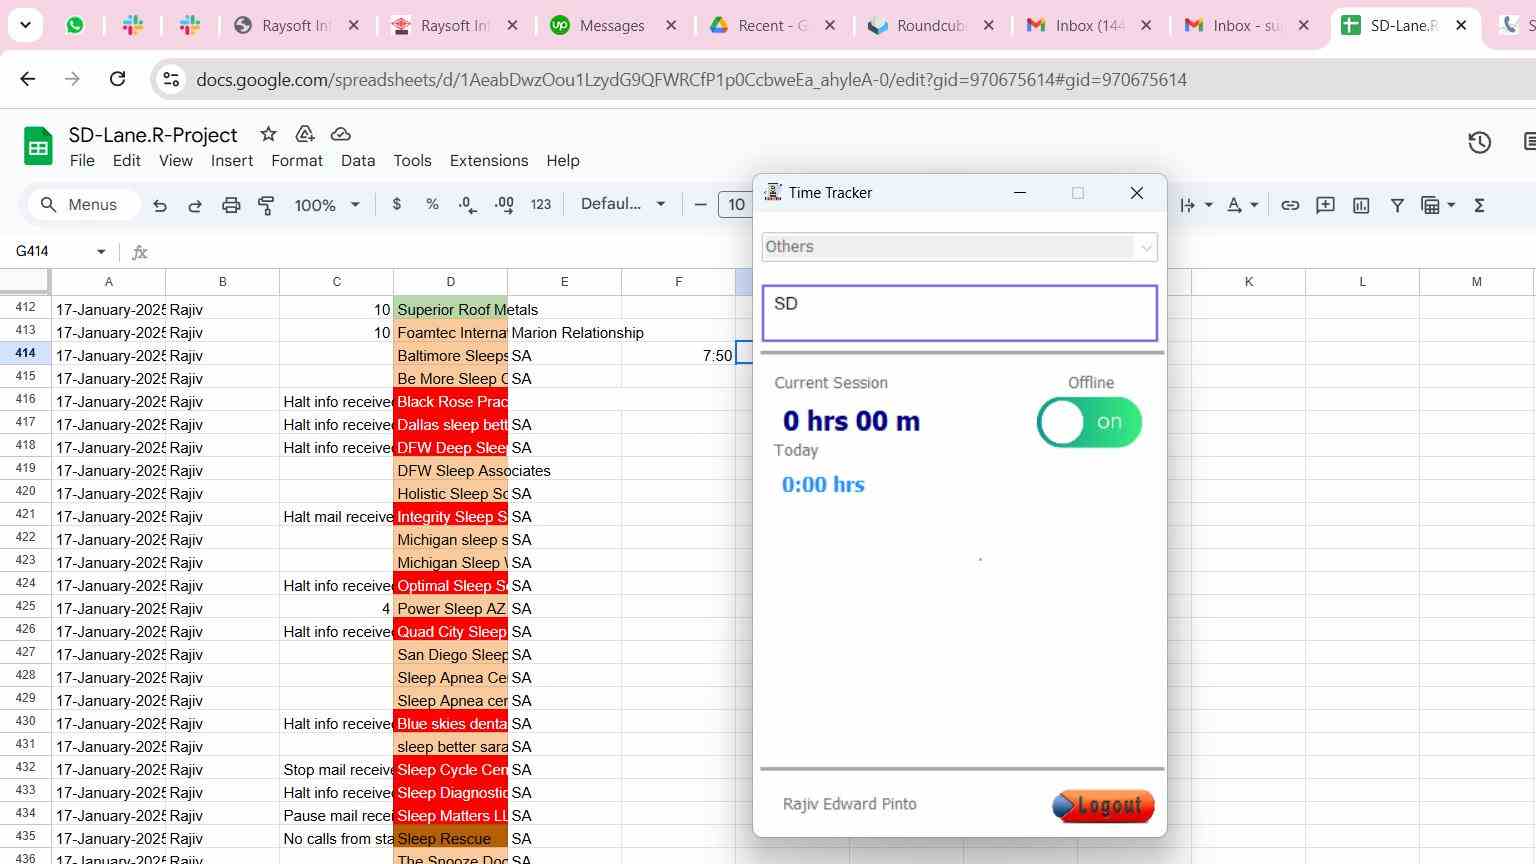Select column D header
Image resolution: width=1536 pixels, height=864 pixels.
click(450, 282)
